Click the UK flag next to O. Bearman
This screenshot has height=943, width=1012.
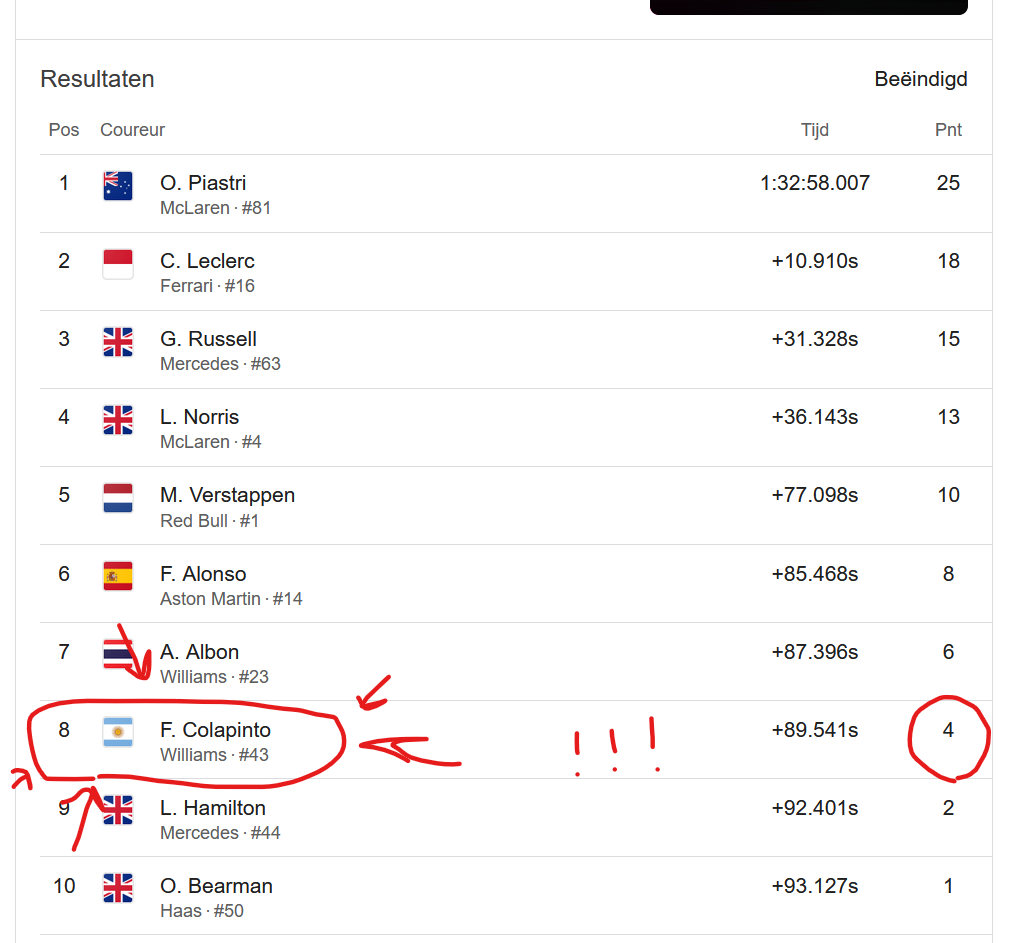coord(118,888)
